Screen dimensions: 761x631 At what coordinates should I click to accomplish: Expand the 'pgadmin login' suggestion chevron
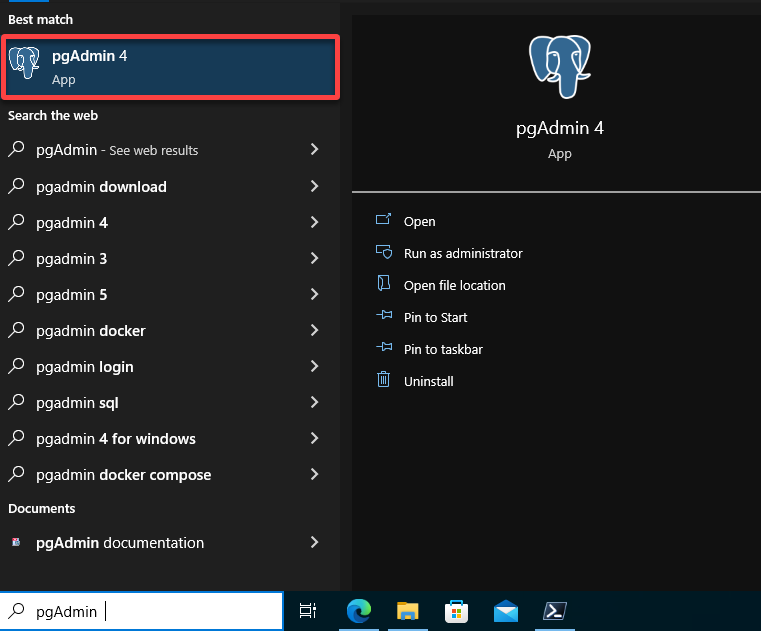[x=314, y=366]
